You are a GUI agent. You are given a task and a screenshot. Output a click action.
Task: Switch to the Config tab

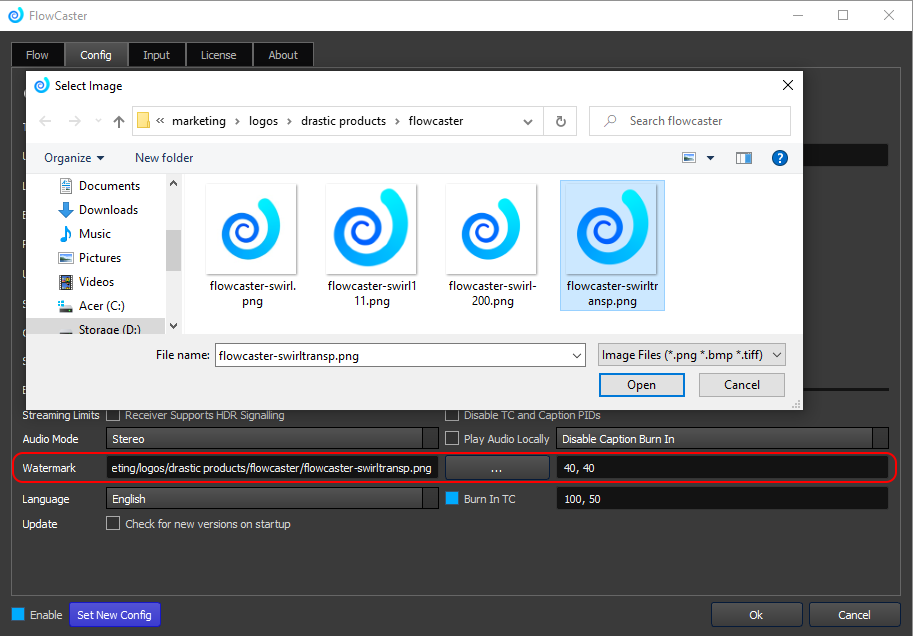(96, 55)
